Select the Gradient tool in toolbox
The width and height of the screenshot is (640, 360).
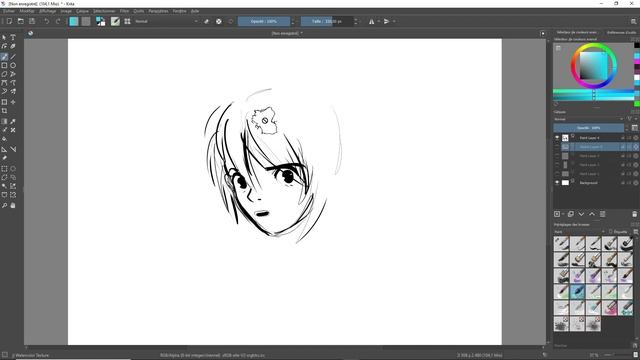(4, 121)
